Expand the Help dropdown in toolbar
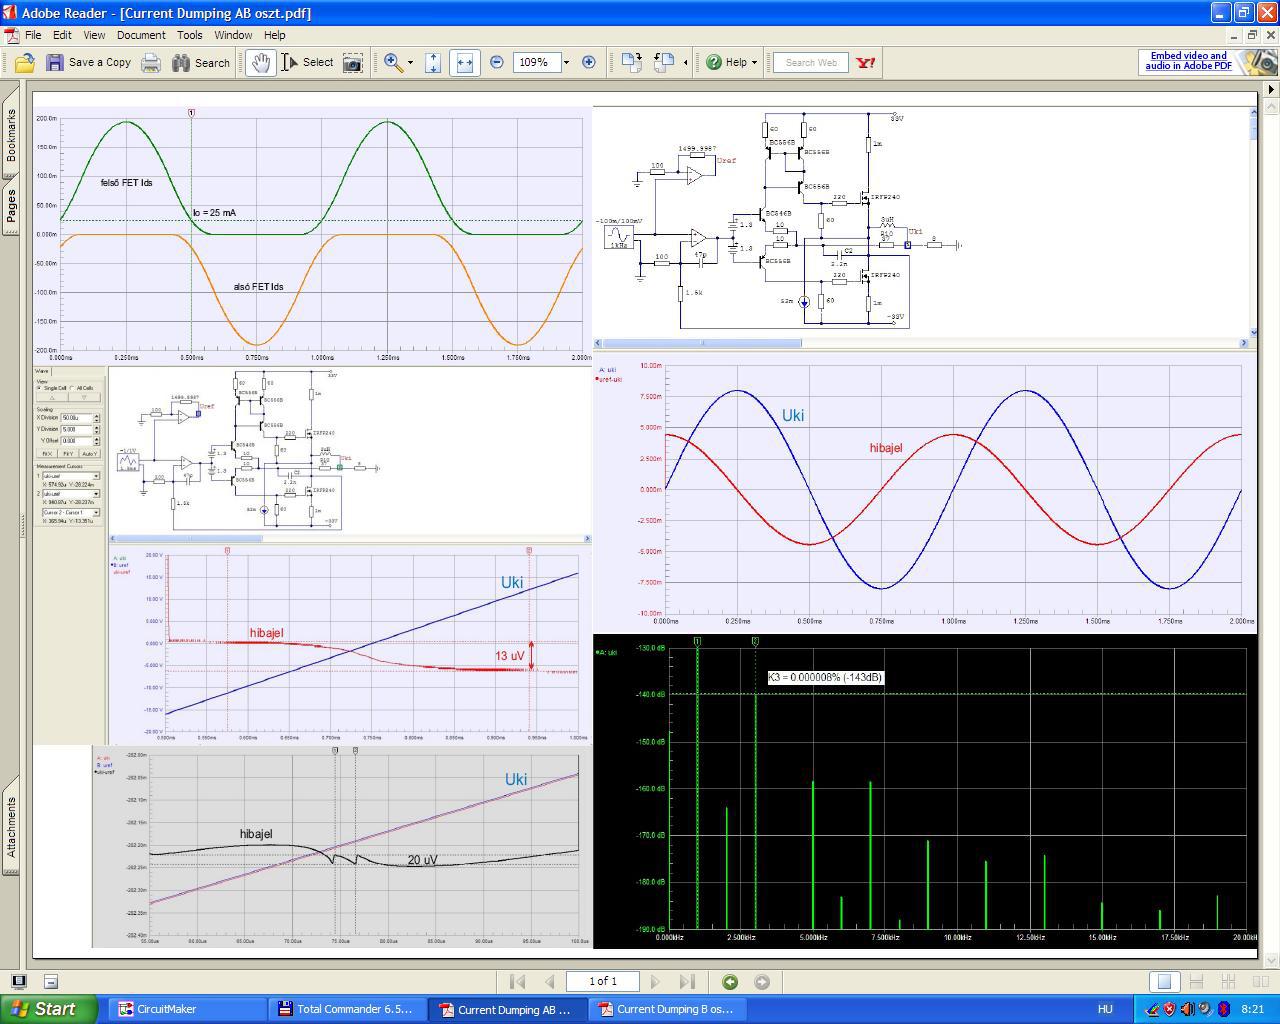The height and width of the screenshot is (1024, 1280). pos(754,62)
